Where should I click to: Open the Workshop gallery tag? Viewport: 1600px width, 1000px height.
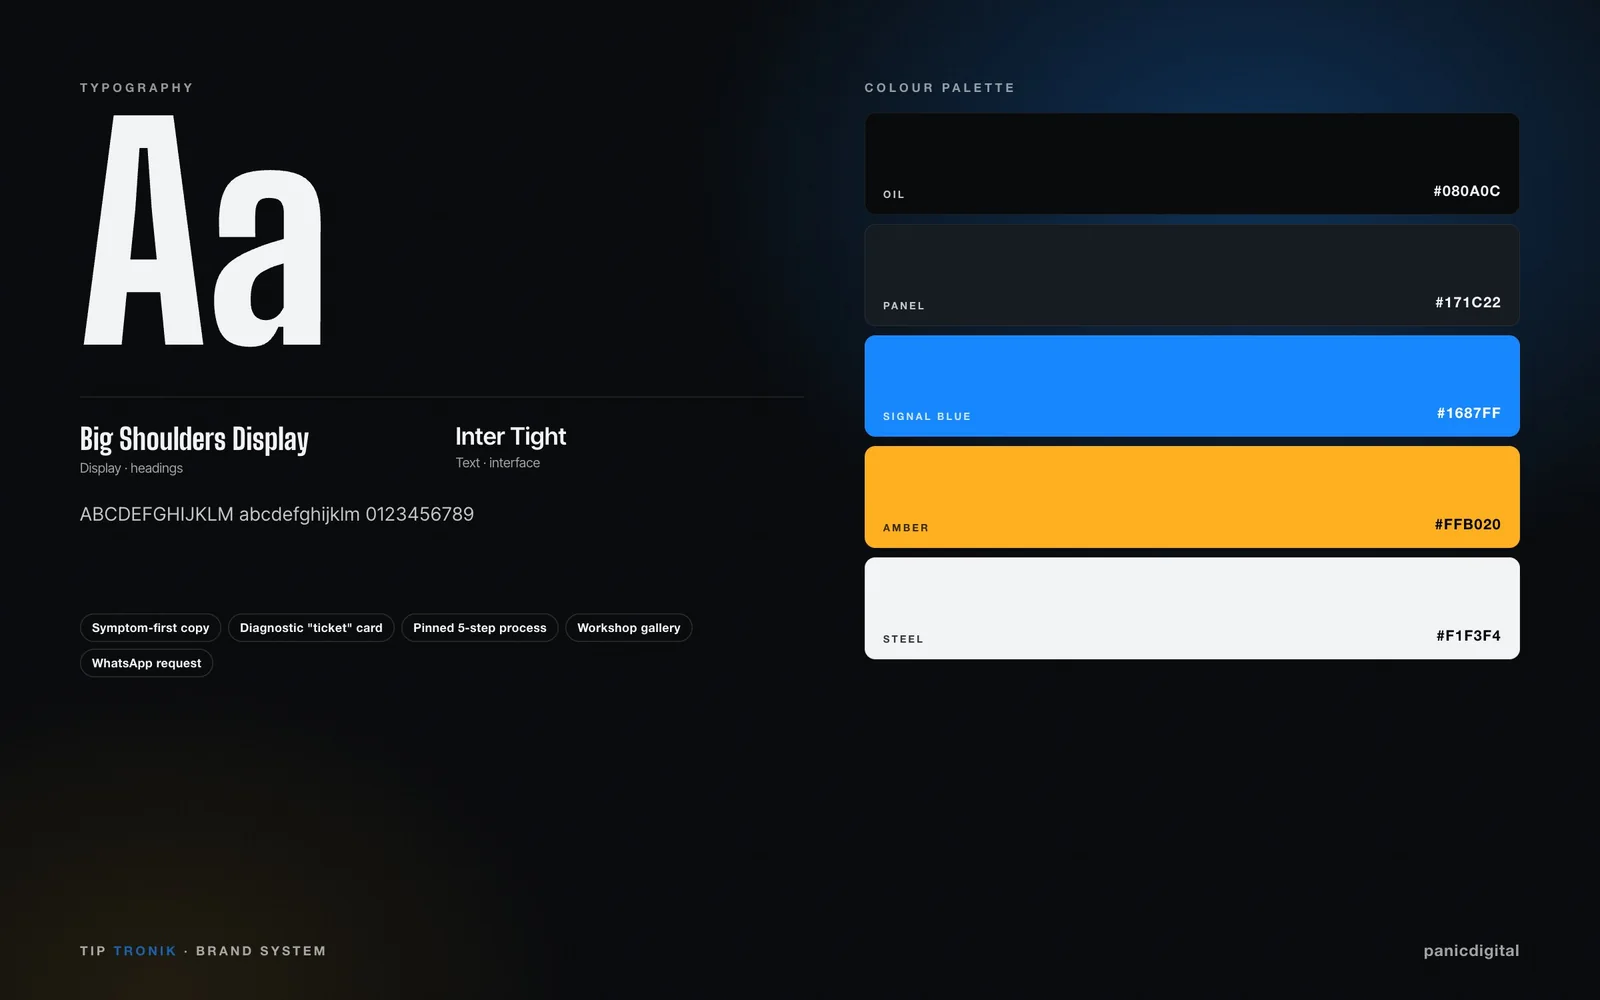[629, 628]
